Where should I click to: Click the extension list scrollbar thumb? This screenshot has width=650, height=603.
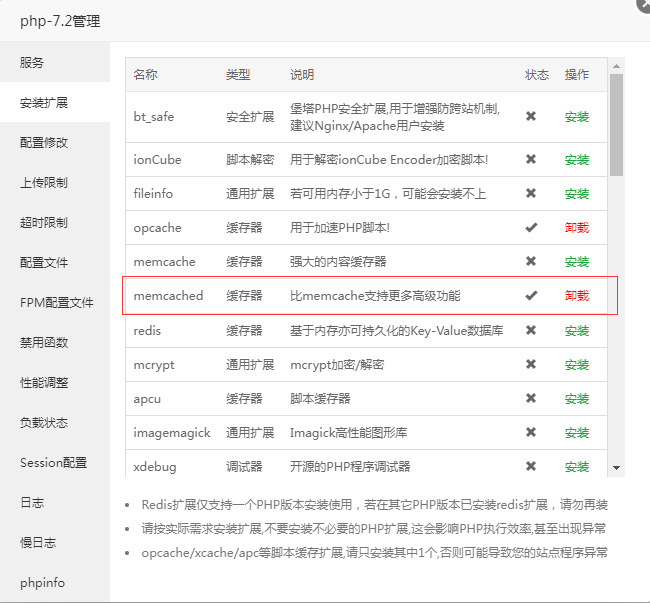(x=616, y=125)
